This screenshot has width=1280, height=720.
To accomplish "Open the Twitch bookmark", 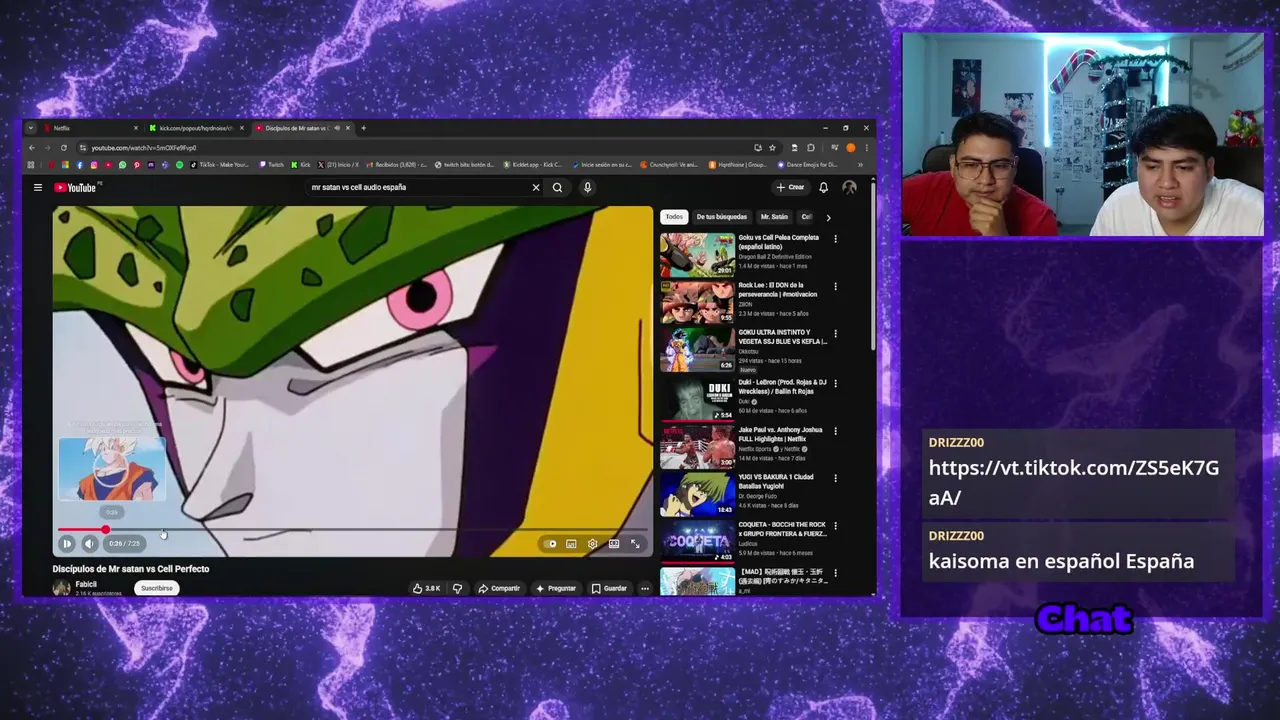I will pyautogui.click(x=271, y=165).
